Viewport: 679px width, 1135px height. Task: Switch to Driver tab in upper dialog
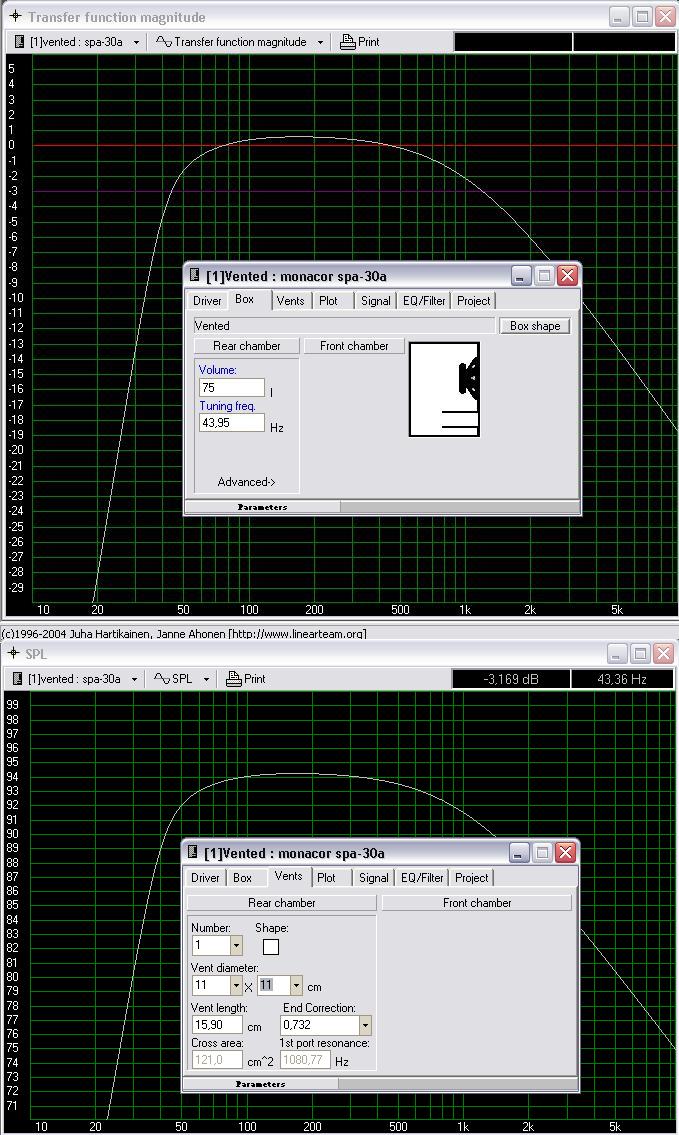(207, 300)
